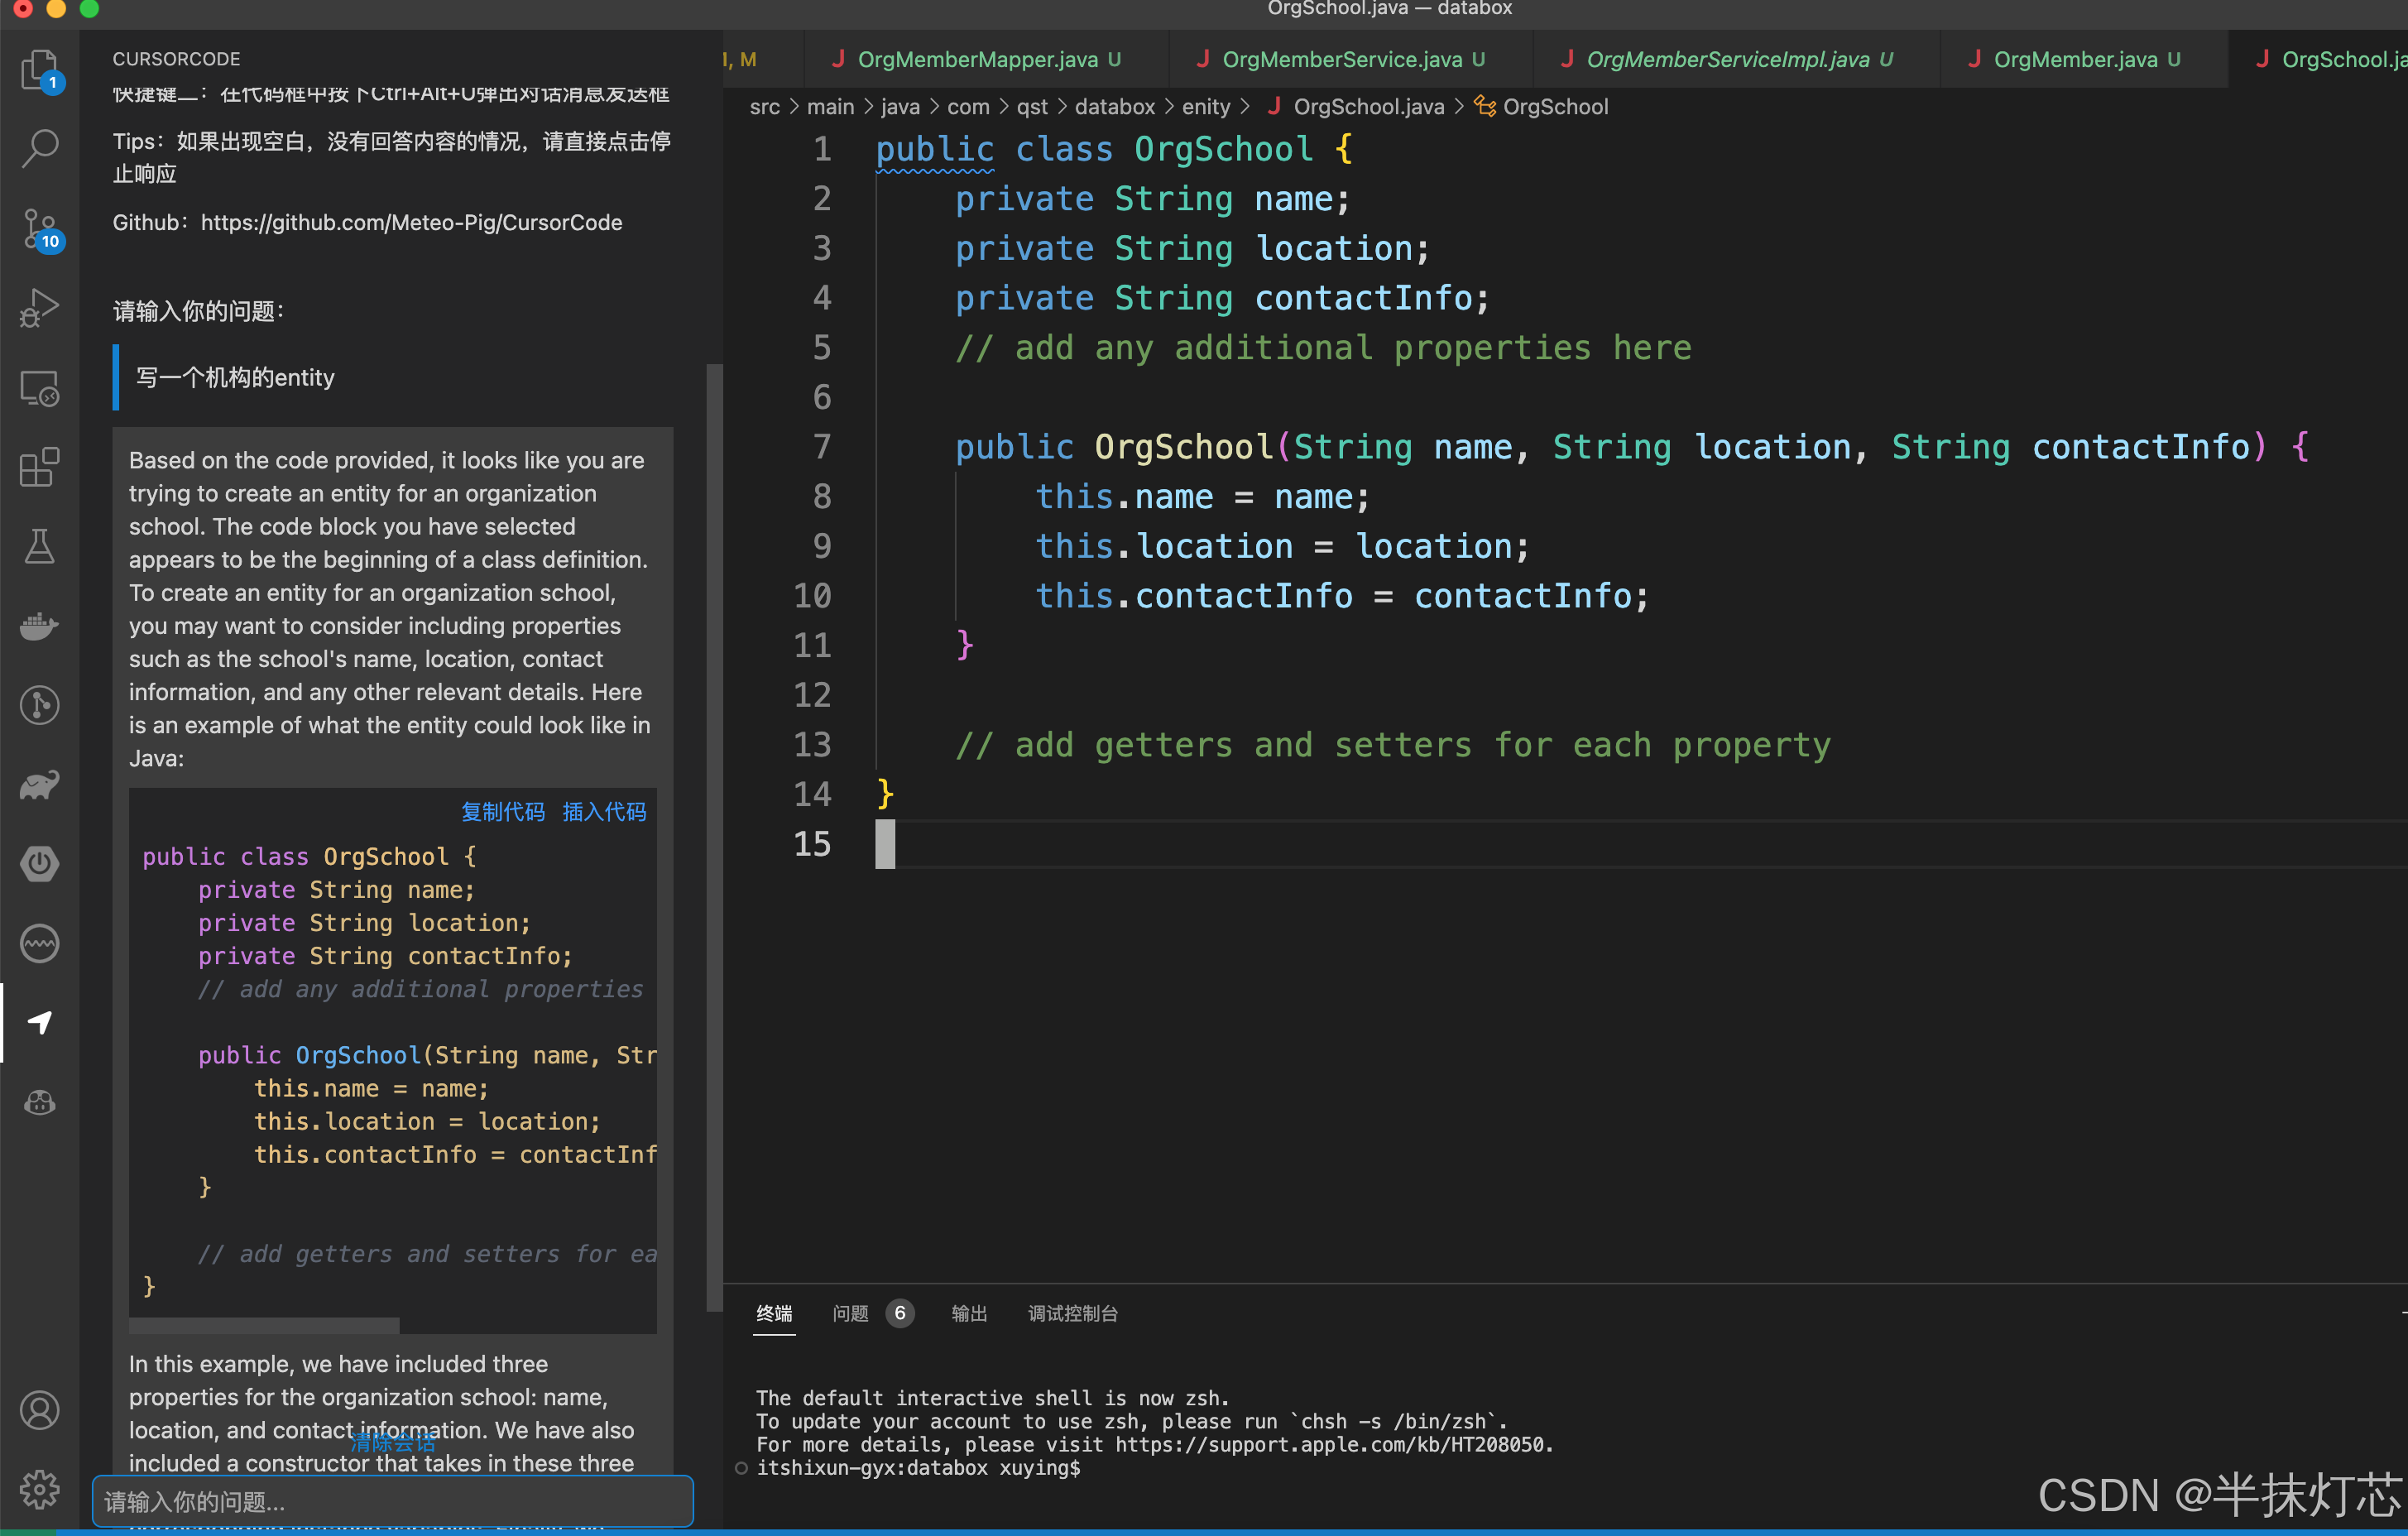Screen dimensions: 2408x1536
Task: Click the question input field
Action: (x=392, y=1501)
